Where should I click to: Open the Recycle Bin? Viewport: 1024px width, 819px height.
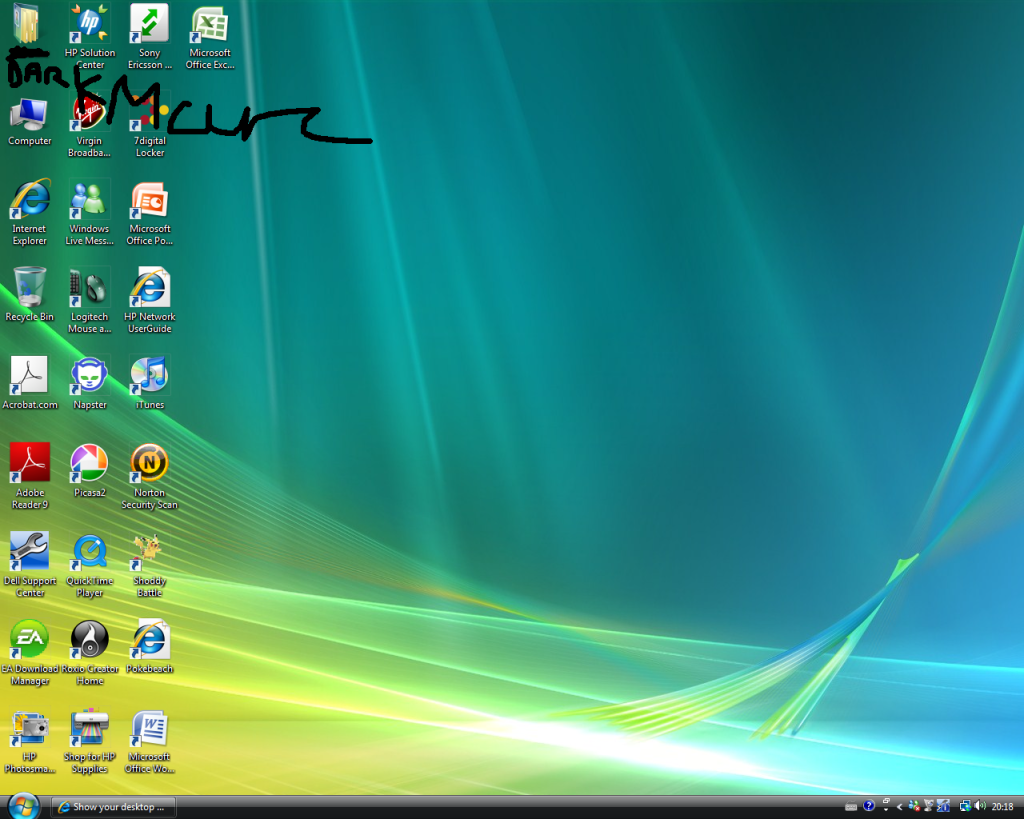[29, 294]
